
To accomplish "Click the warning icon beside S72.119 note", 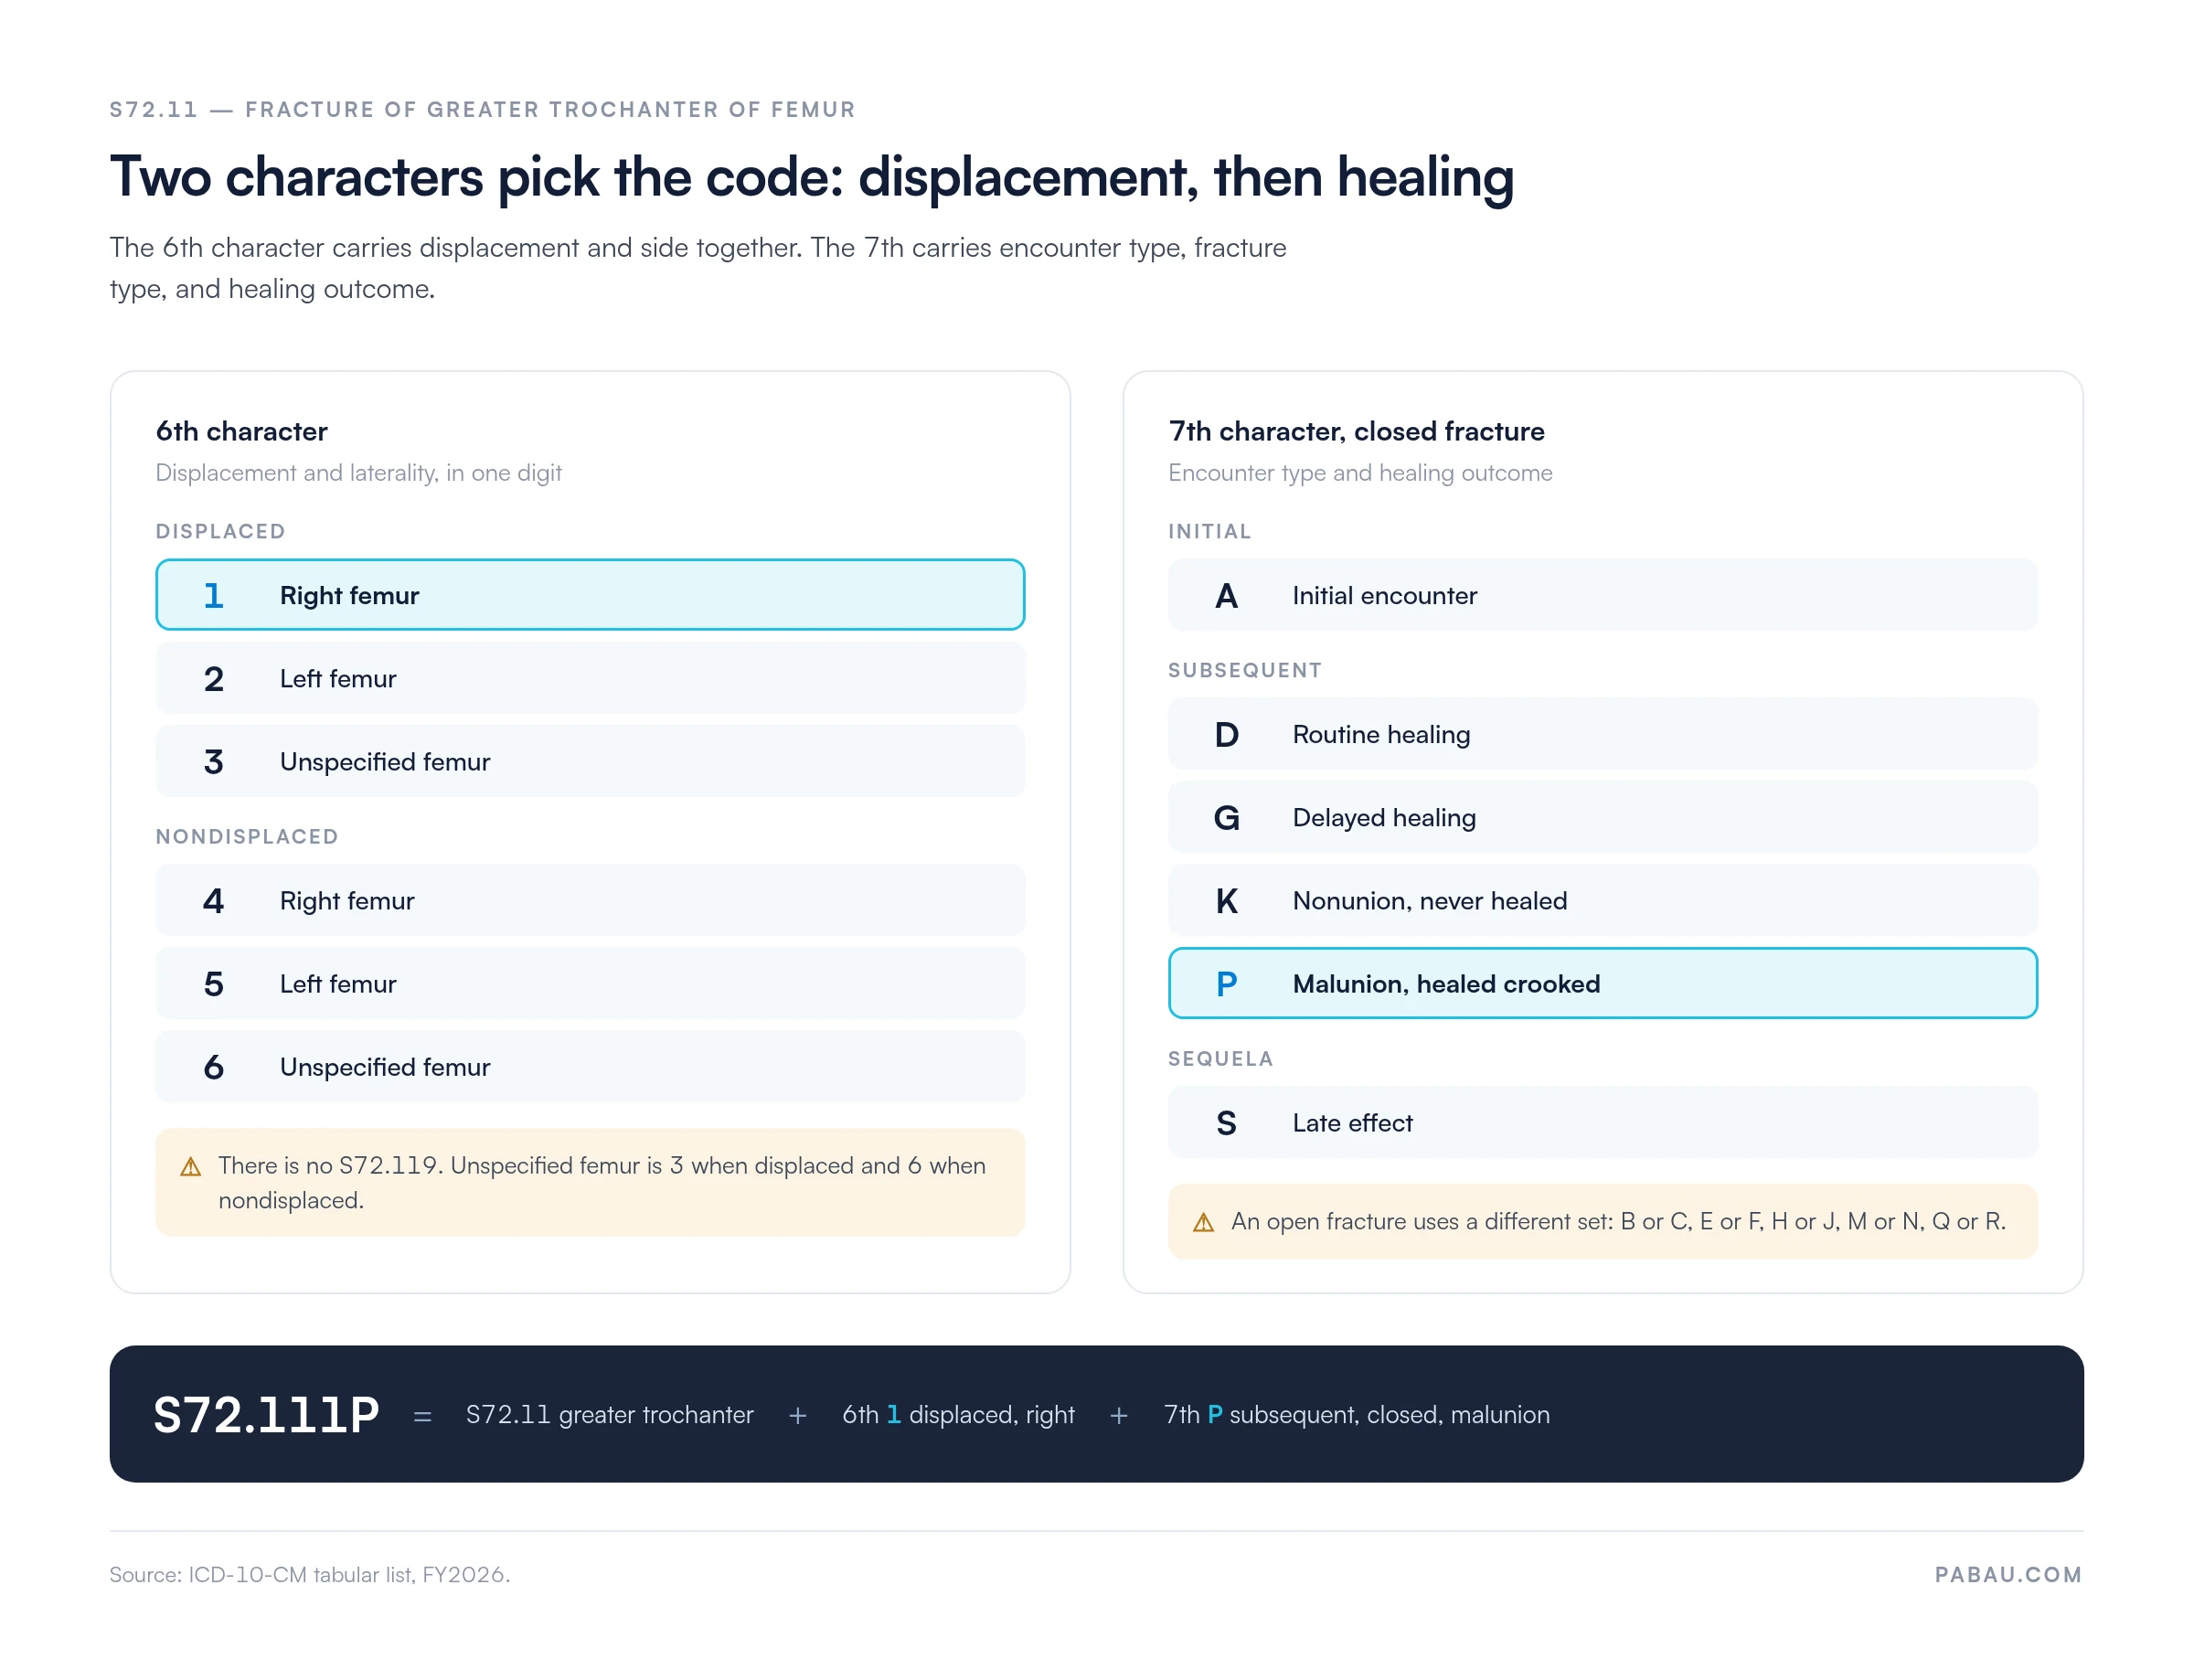I will pos(191,1167).
